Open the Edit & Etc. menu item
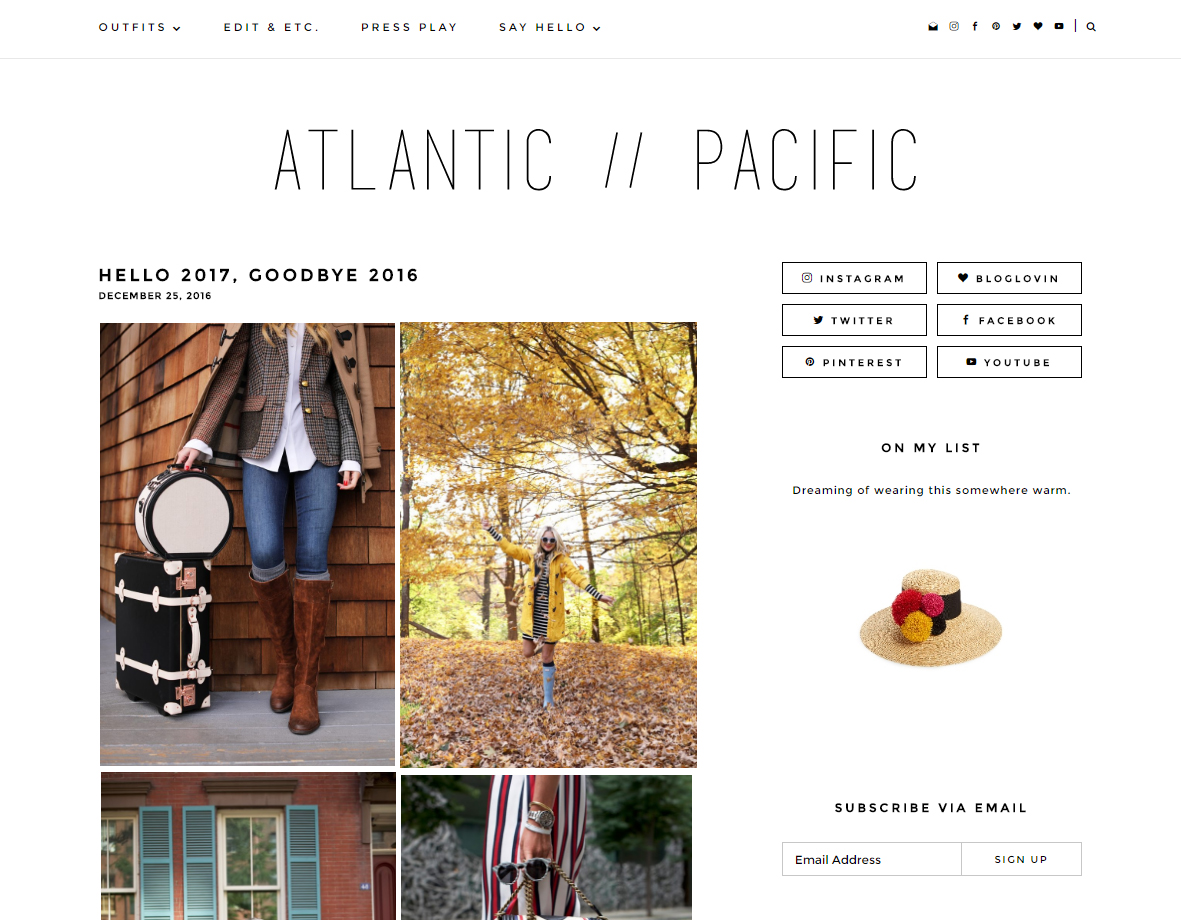This screenshot has width=1181, height=920. tap(271, 27)
